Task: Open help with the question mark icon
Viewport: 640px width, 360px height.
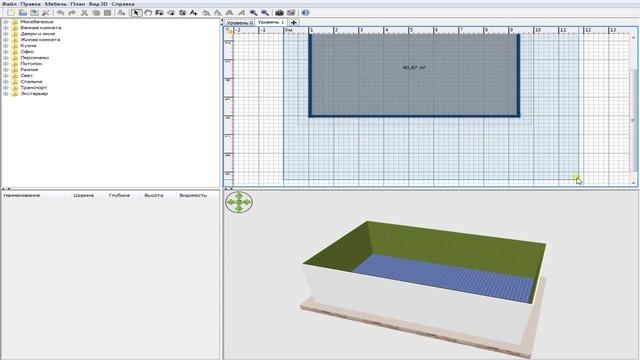Action: tap(305, 13)
